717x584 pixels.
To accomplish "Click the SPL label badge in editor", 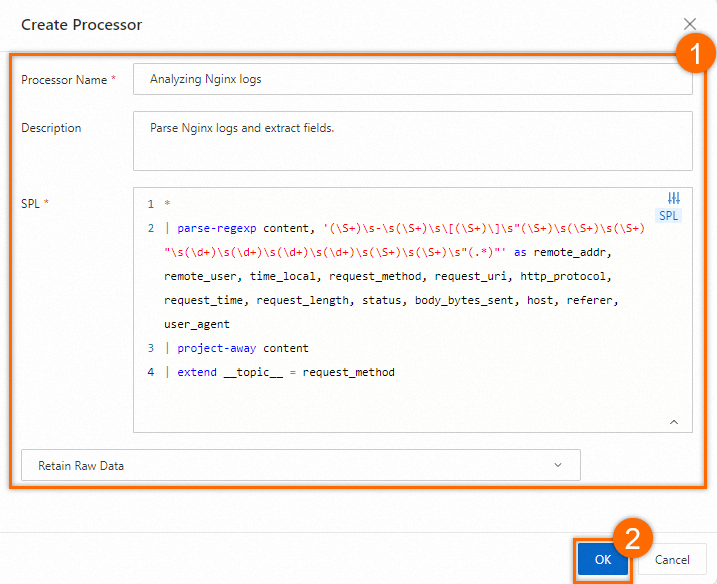I will (669, 215).
